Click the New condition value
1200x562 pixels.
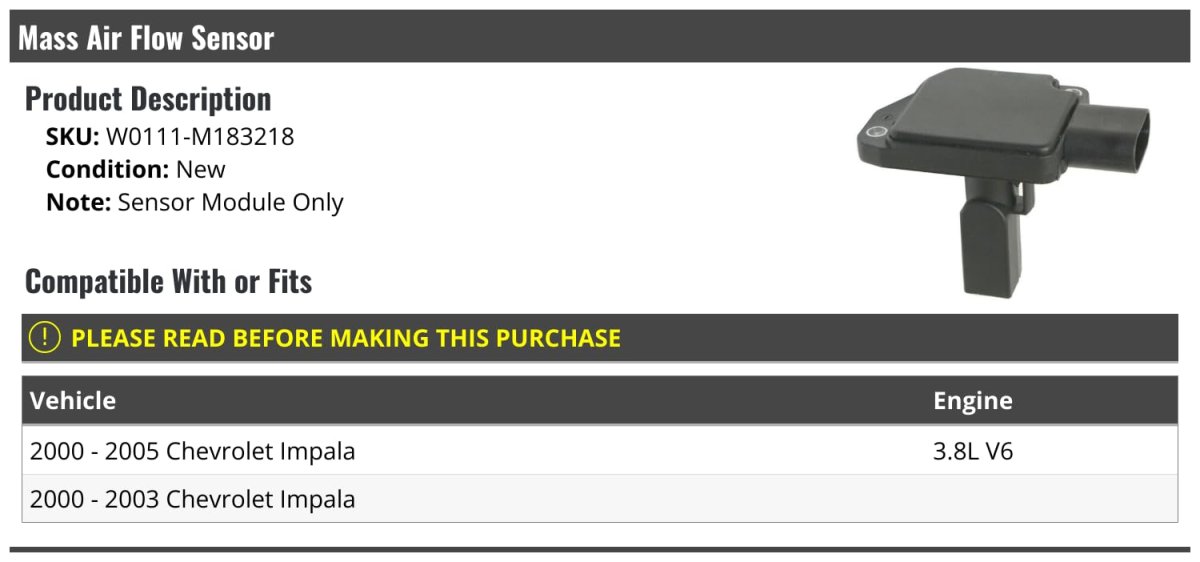coord(201,169)
